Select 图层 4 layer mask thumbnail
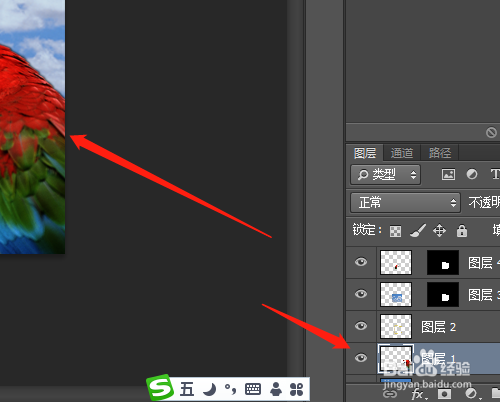The height and width of the screenshot is (402, 500). tap(443, 262)
